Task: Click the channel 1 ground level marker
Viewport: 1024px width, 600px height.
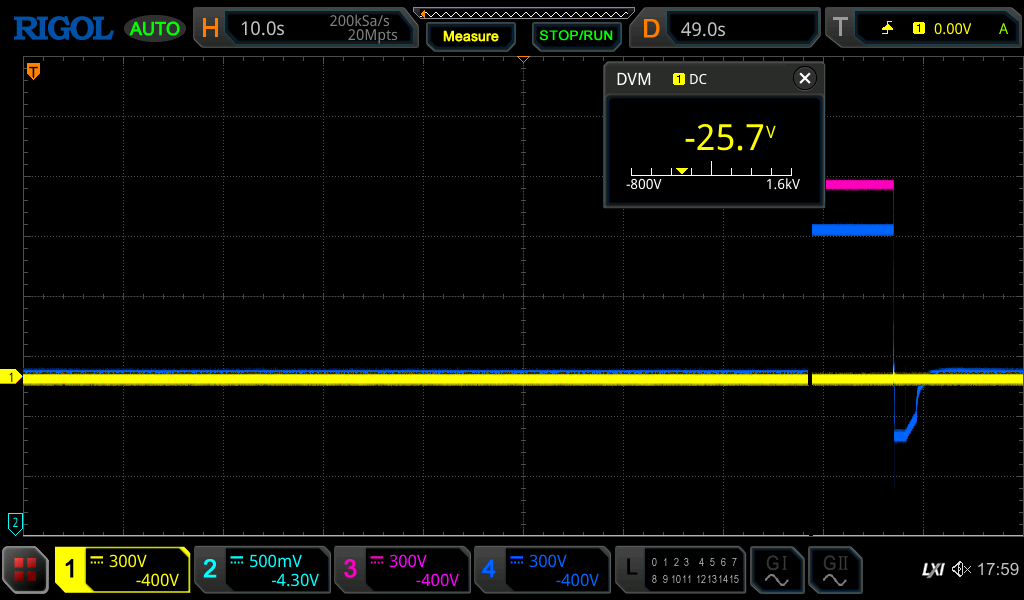Action: coord(13,377)
